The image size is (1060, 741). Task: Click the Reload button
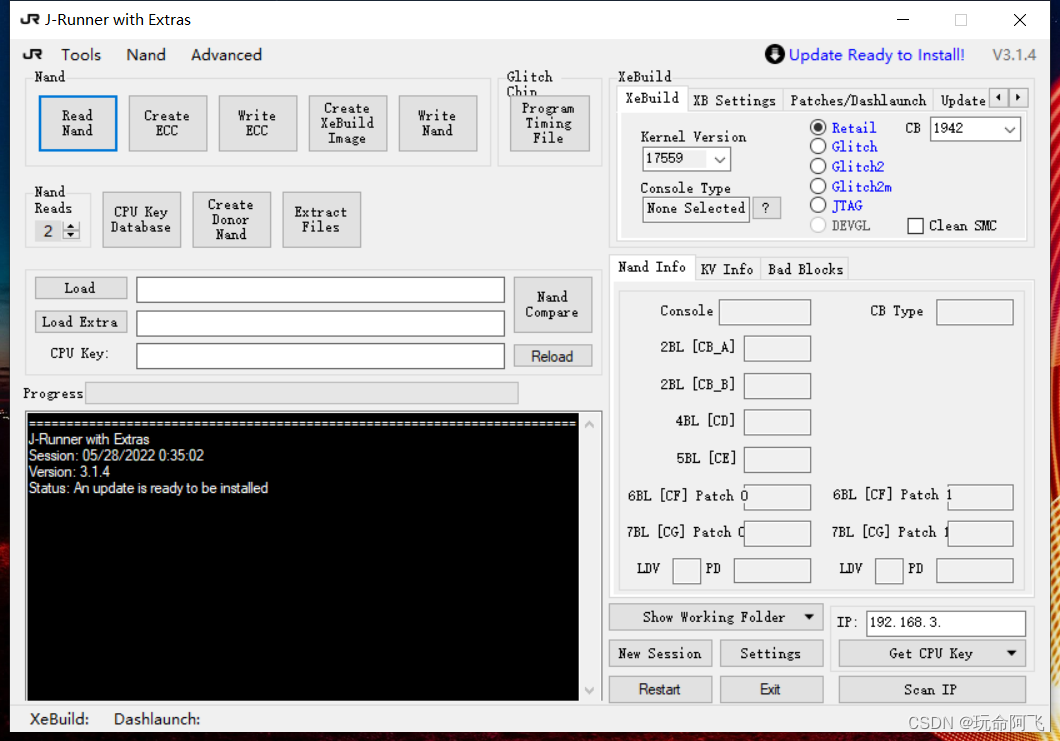552,356
